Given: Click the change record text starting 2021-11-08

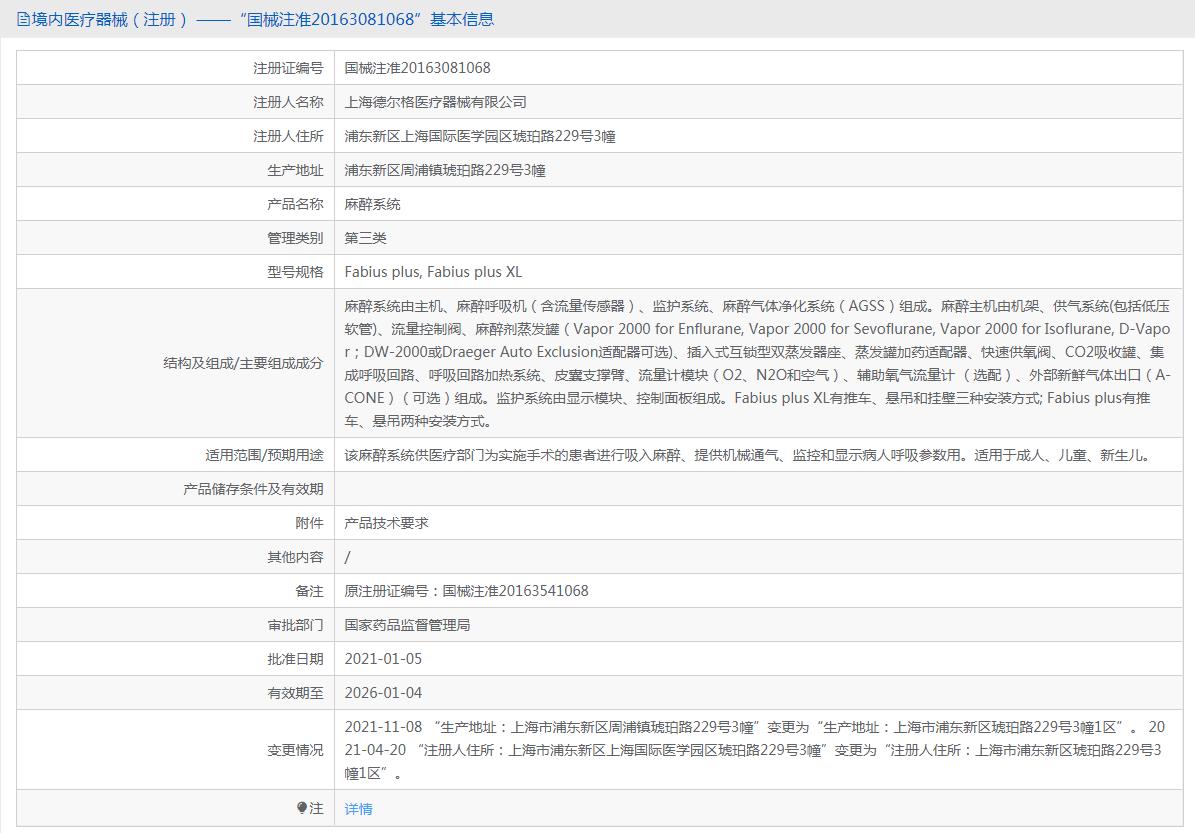Looking at the screenshot, I should 754,750.
